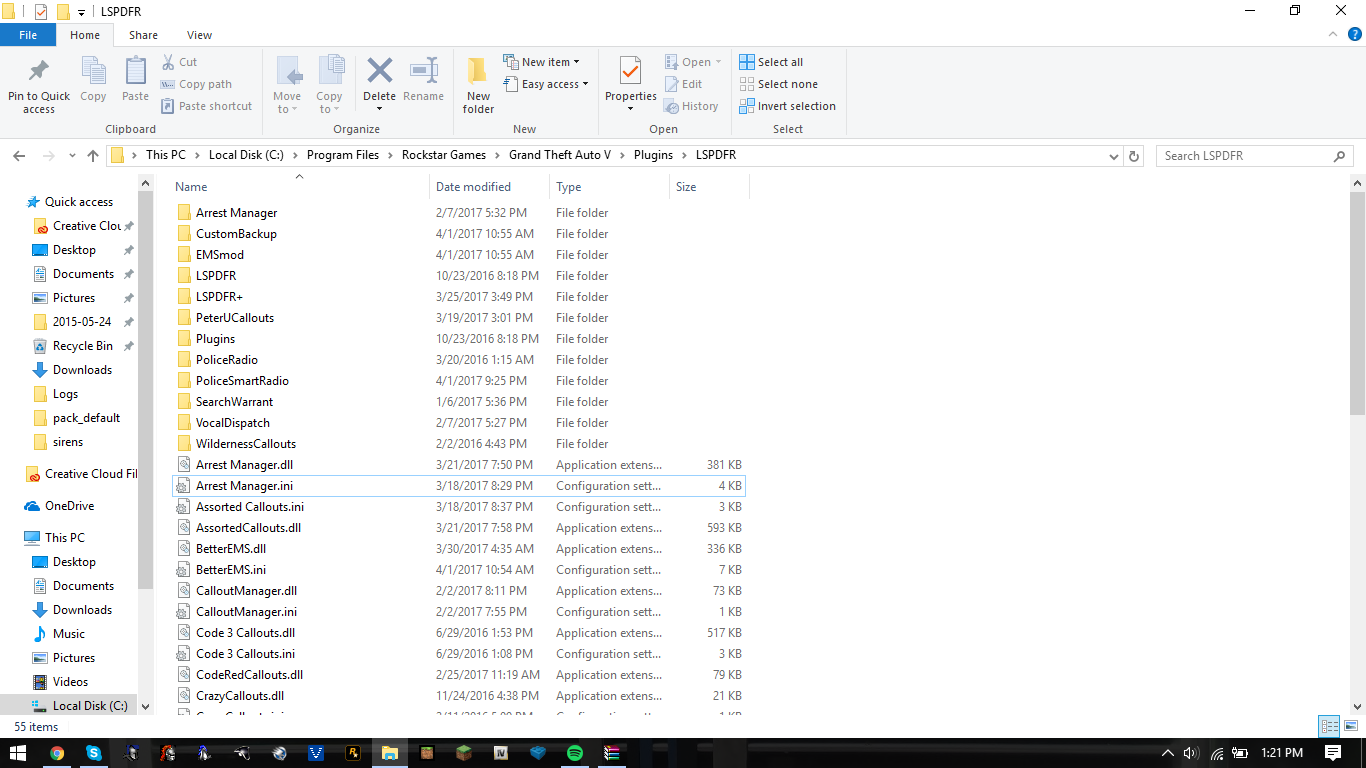Click the New folder icon in title bar
Image resolution: width=1366 pixels, height=768 pixels.
click(63, 11)
